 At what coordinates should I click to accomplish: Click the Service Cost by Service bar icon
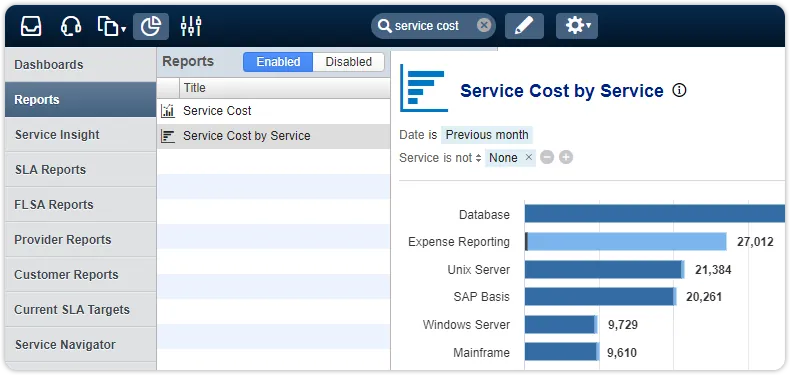168,136
